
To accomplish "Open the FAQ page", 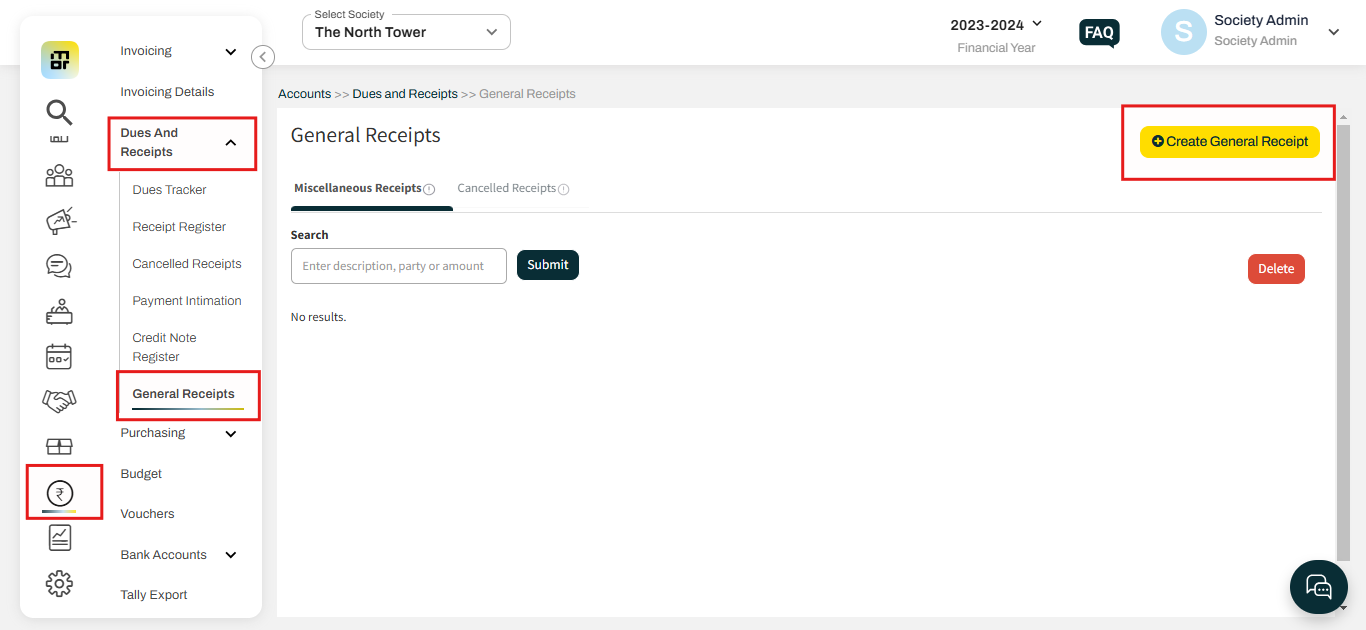I will coord(1098,32).
